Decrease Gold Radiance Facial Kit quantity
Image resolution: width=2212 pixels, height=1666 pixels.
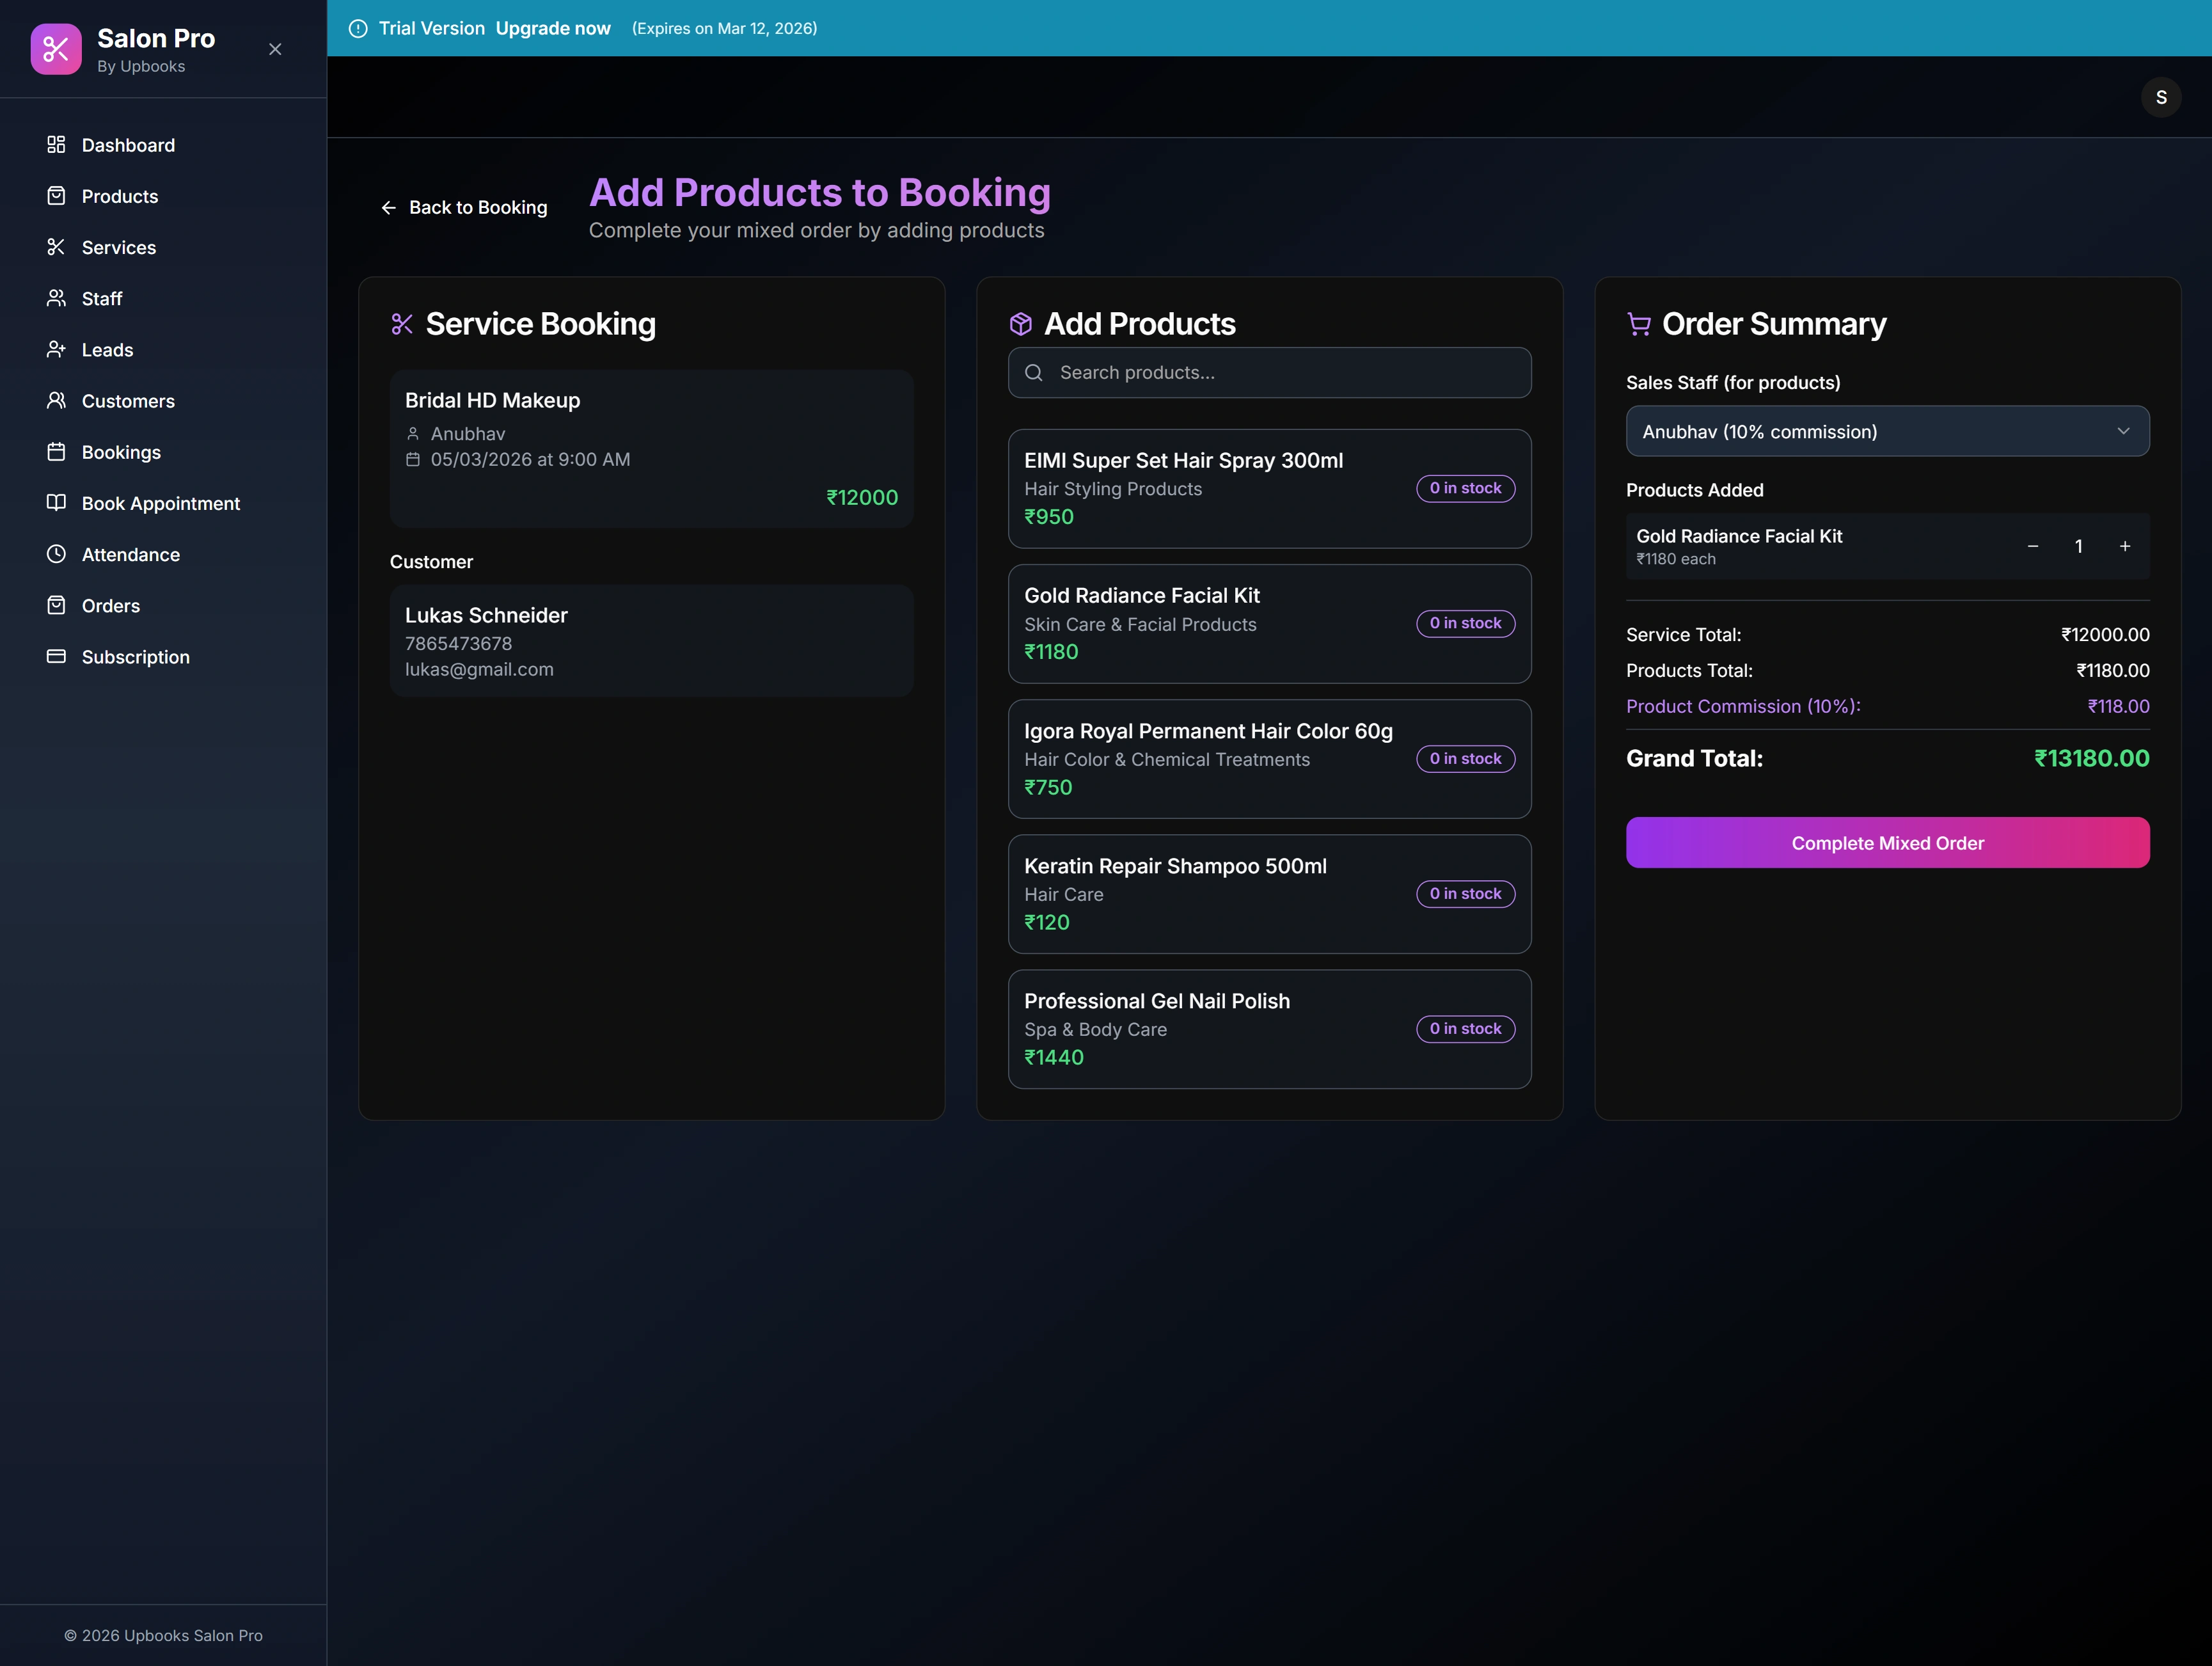point(2032,546)
